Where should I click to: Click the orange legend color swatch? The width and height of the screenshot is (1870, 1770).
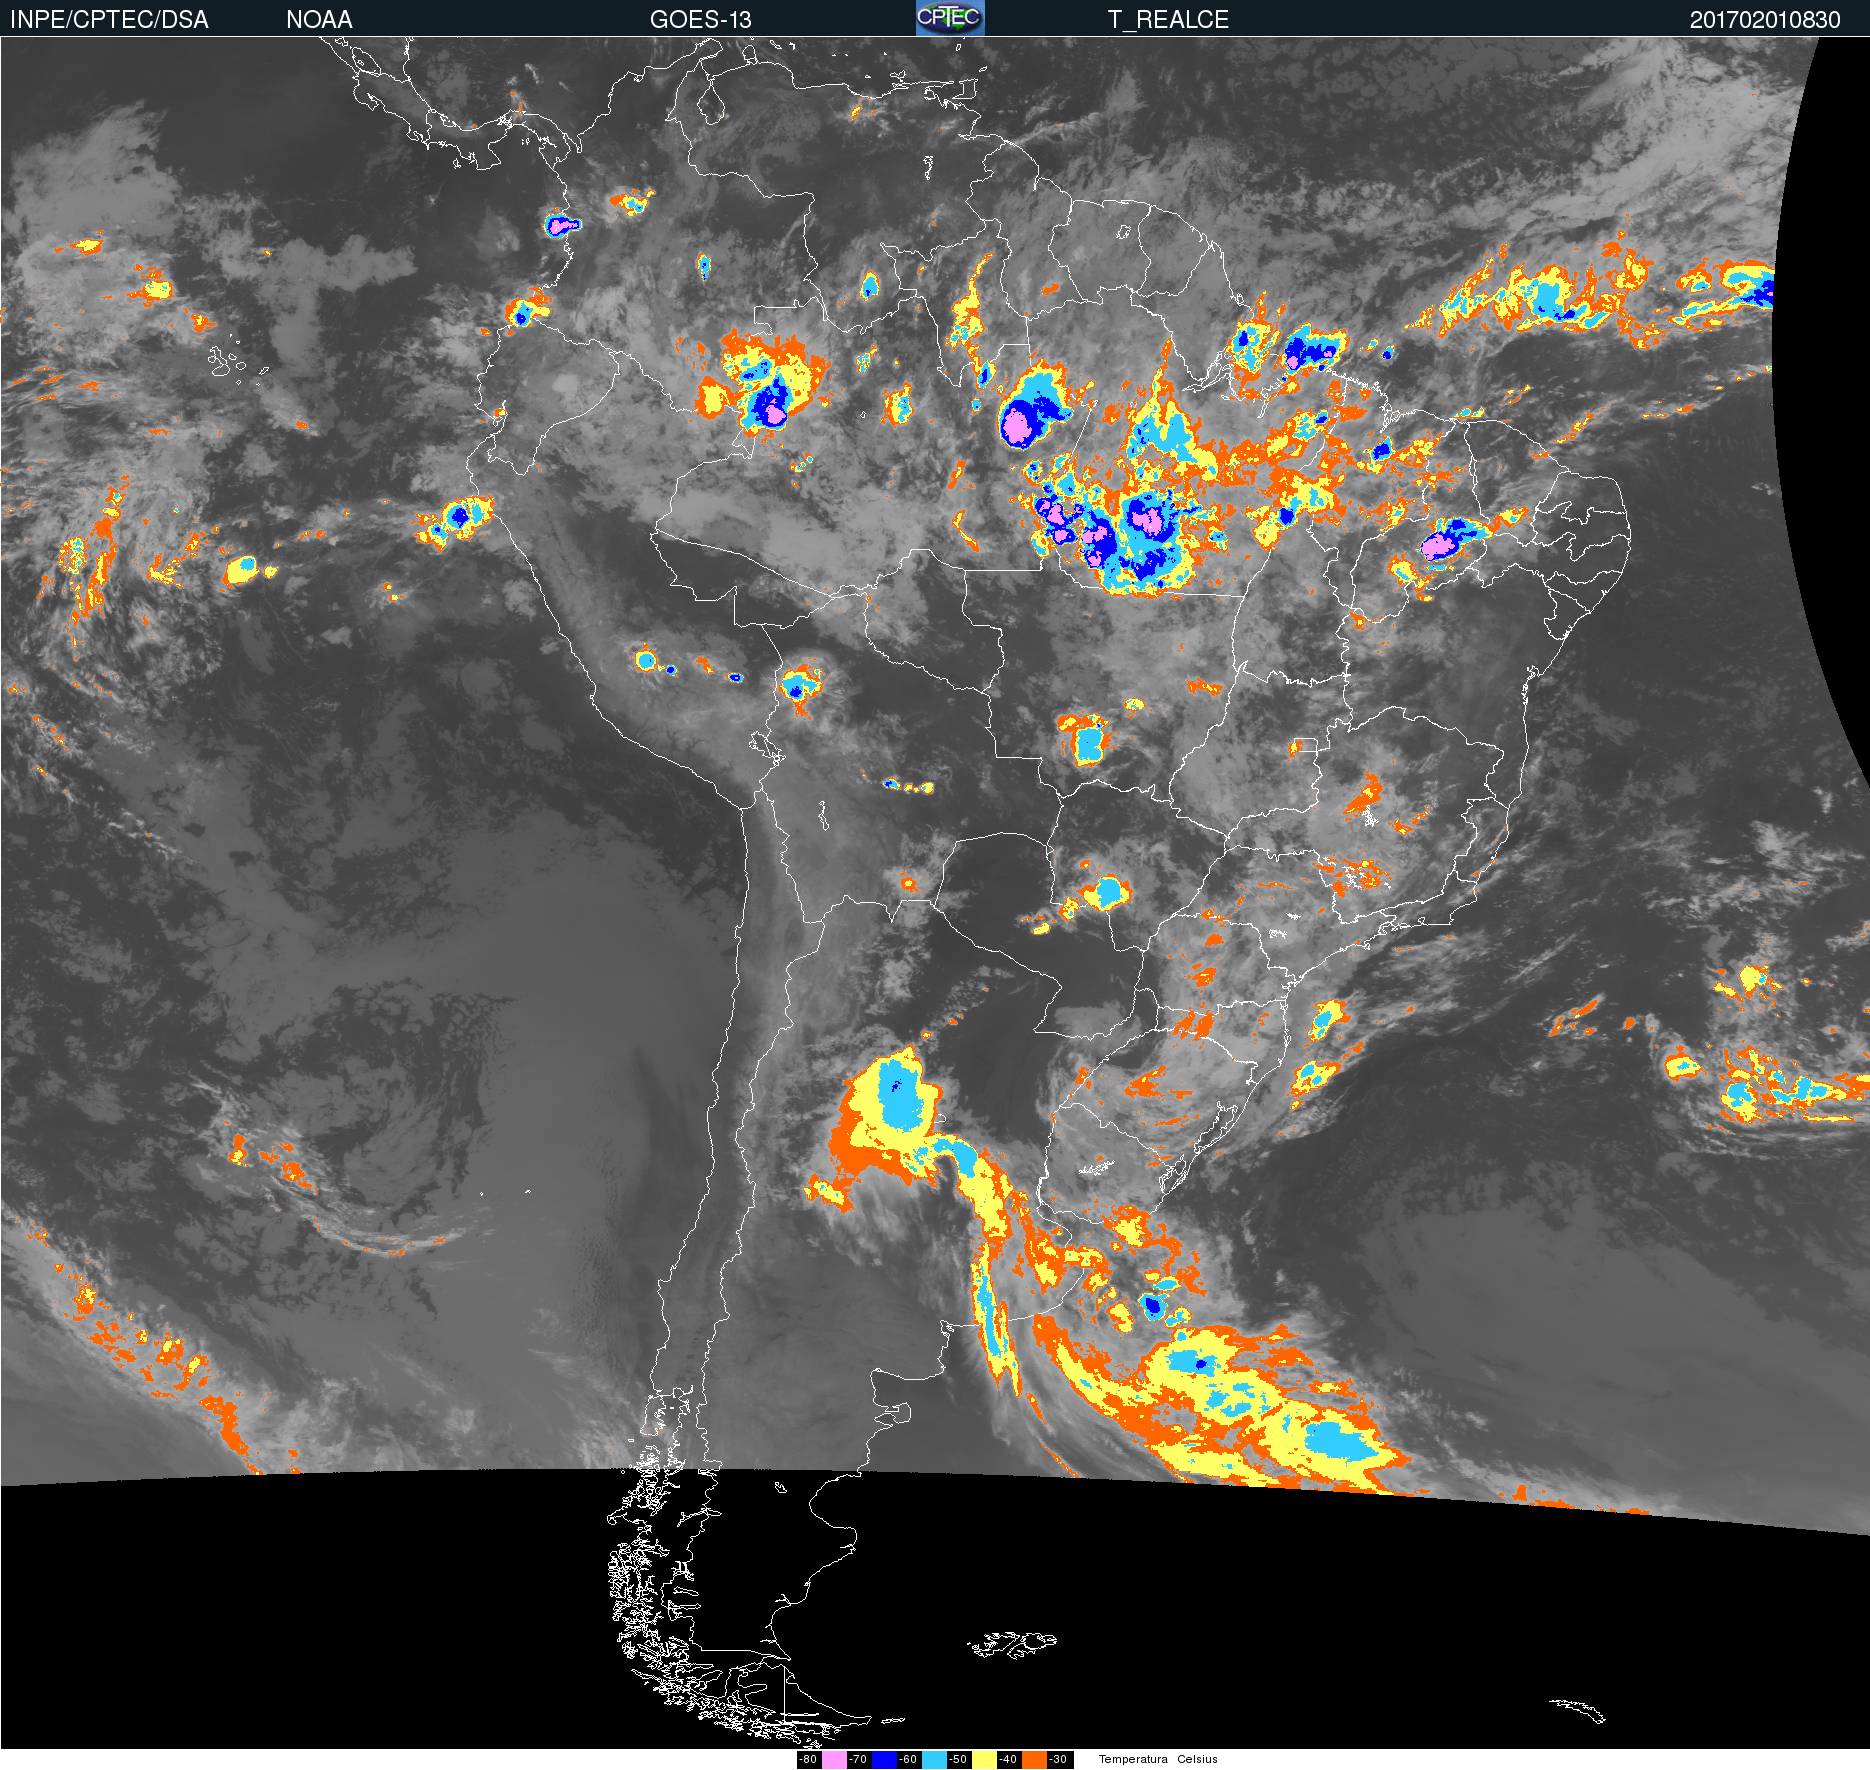coord(1034,1760)
